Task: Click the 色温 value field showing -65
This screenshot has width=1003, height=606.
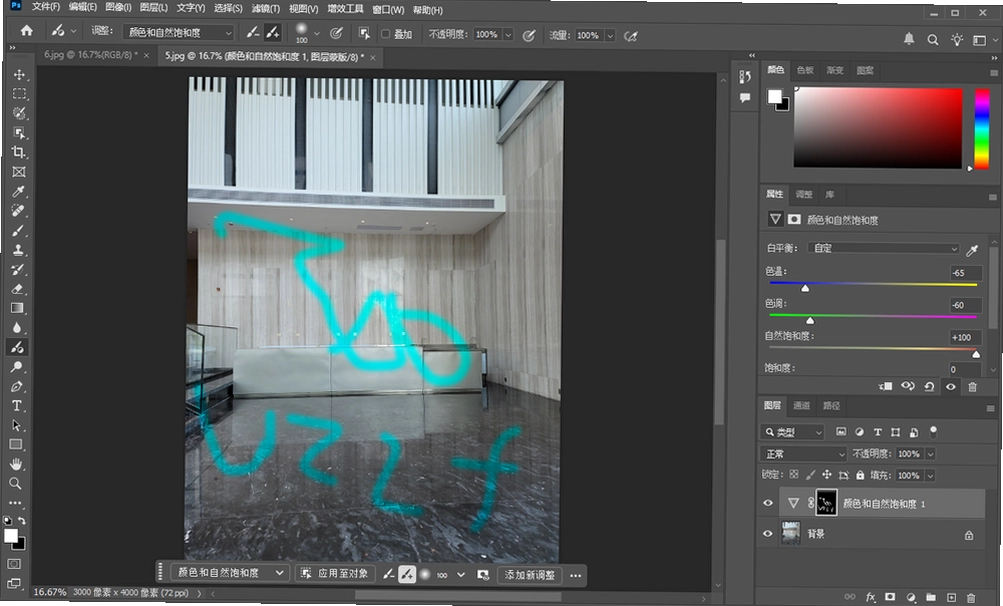Action: (965, 273)
